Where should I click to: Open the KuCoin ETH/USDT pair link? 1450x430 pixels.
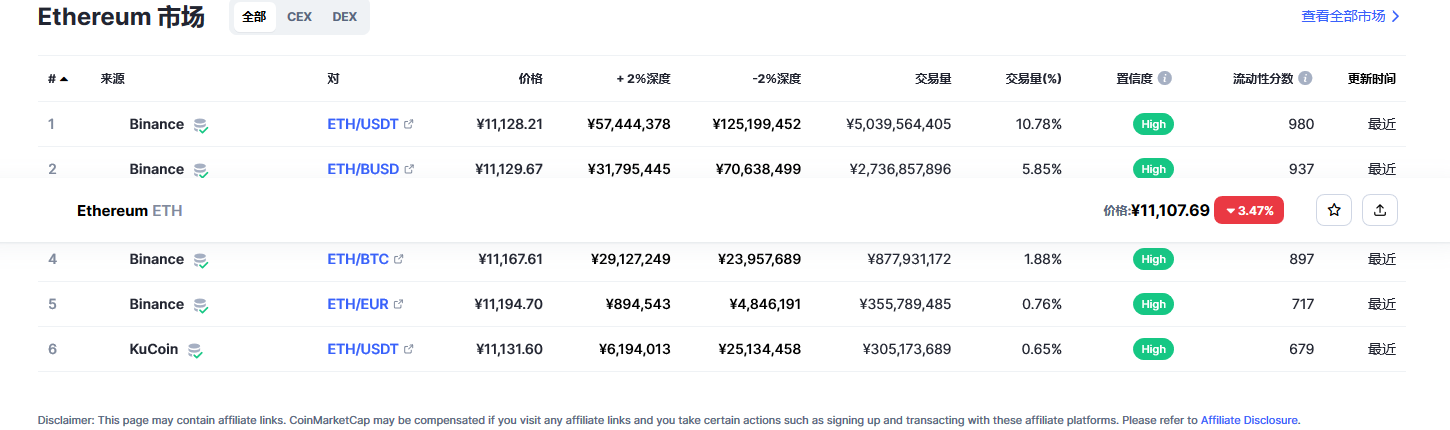tap(362, 349)
